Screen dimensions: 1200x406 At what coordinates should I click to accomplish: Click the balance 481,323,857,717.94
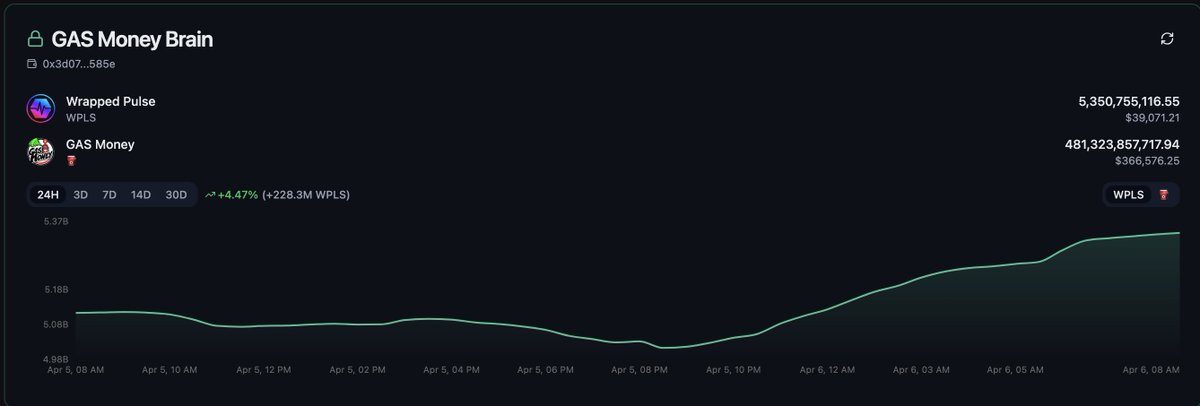click(x=1123, y=145)
